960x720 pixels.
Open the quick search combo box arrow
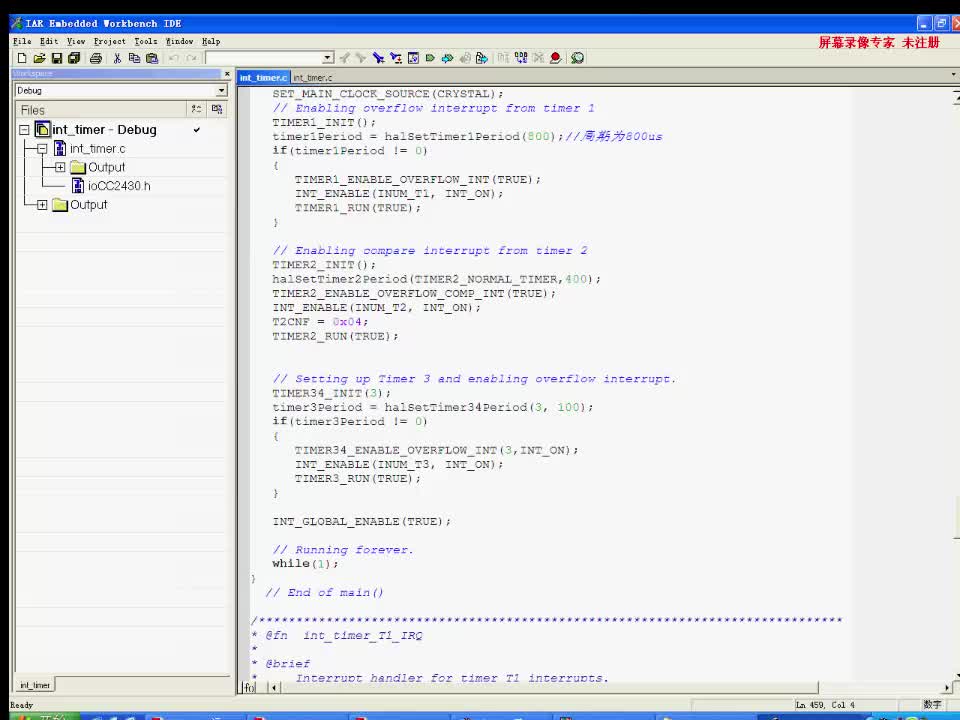click(x=328, y=58)
